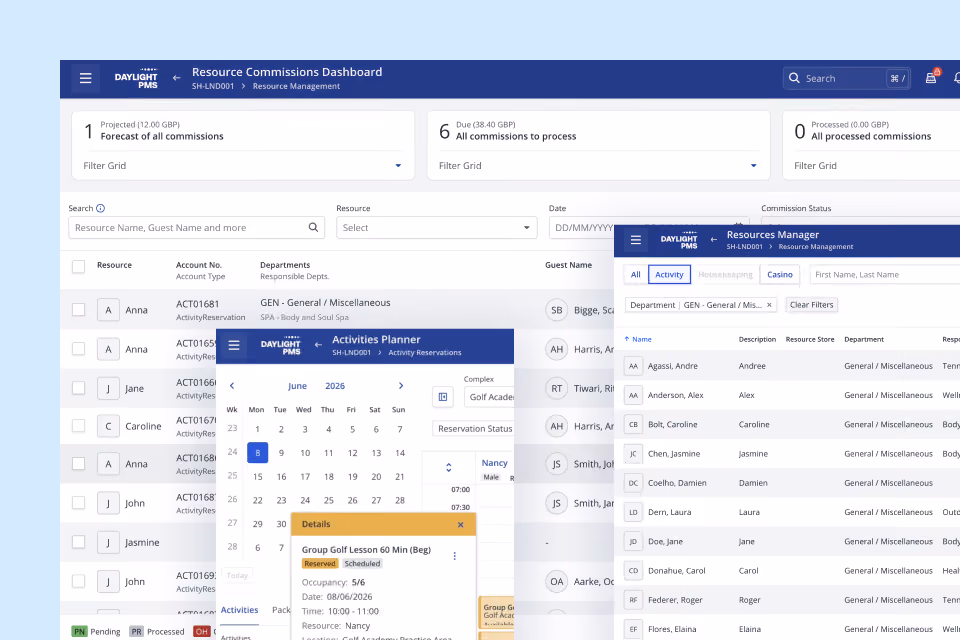Image resolution: width=960 pixels, height=640 pixels.
Task: Open hamburger menu in Resource Commissions Dashboard
Action: tap(86, 78)
